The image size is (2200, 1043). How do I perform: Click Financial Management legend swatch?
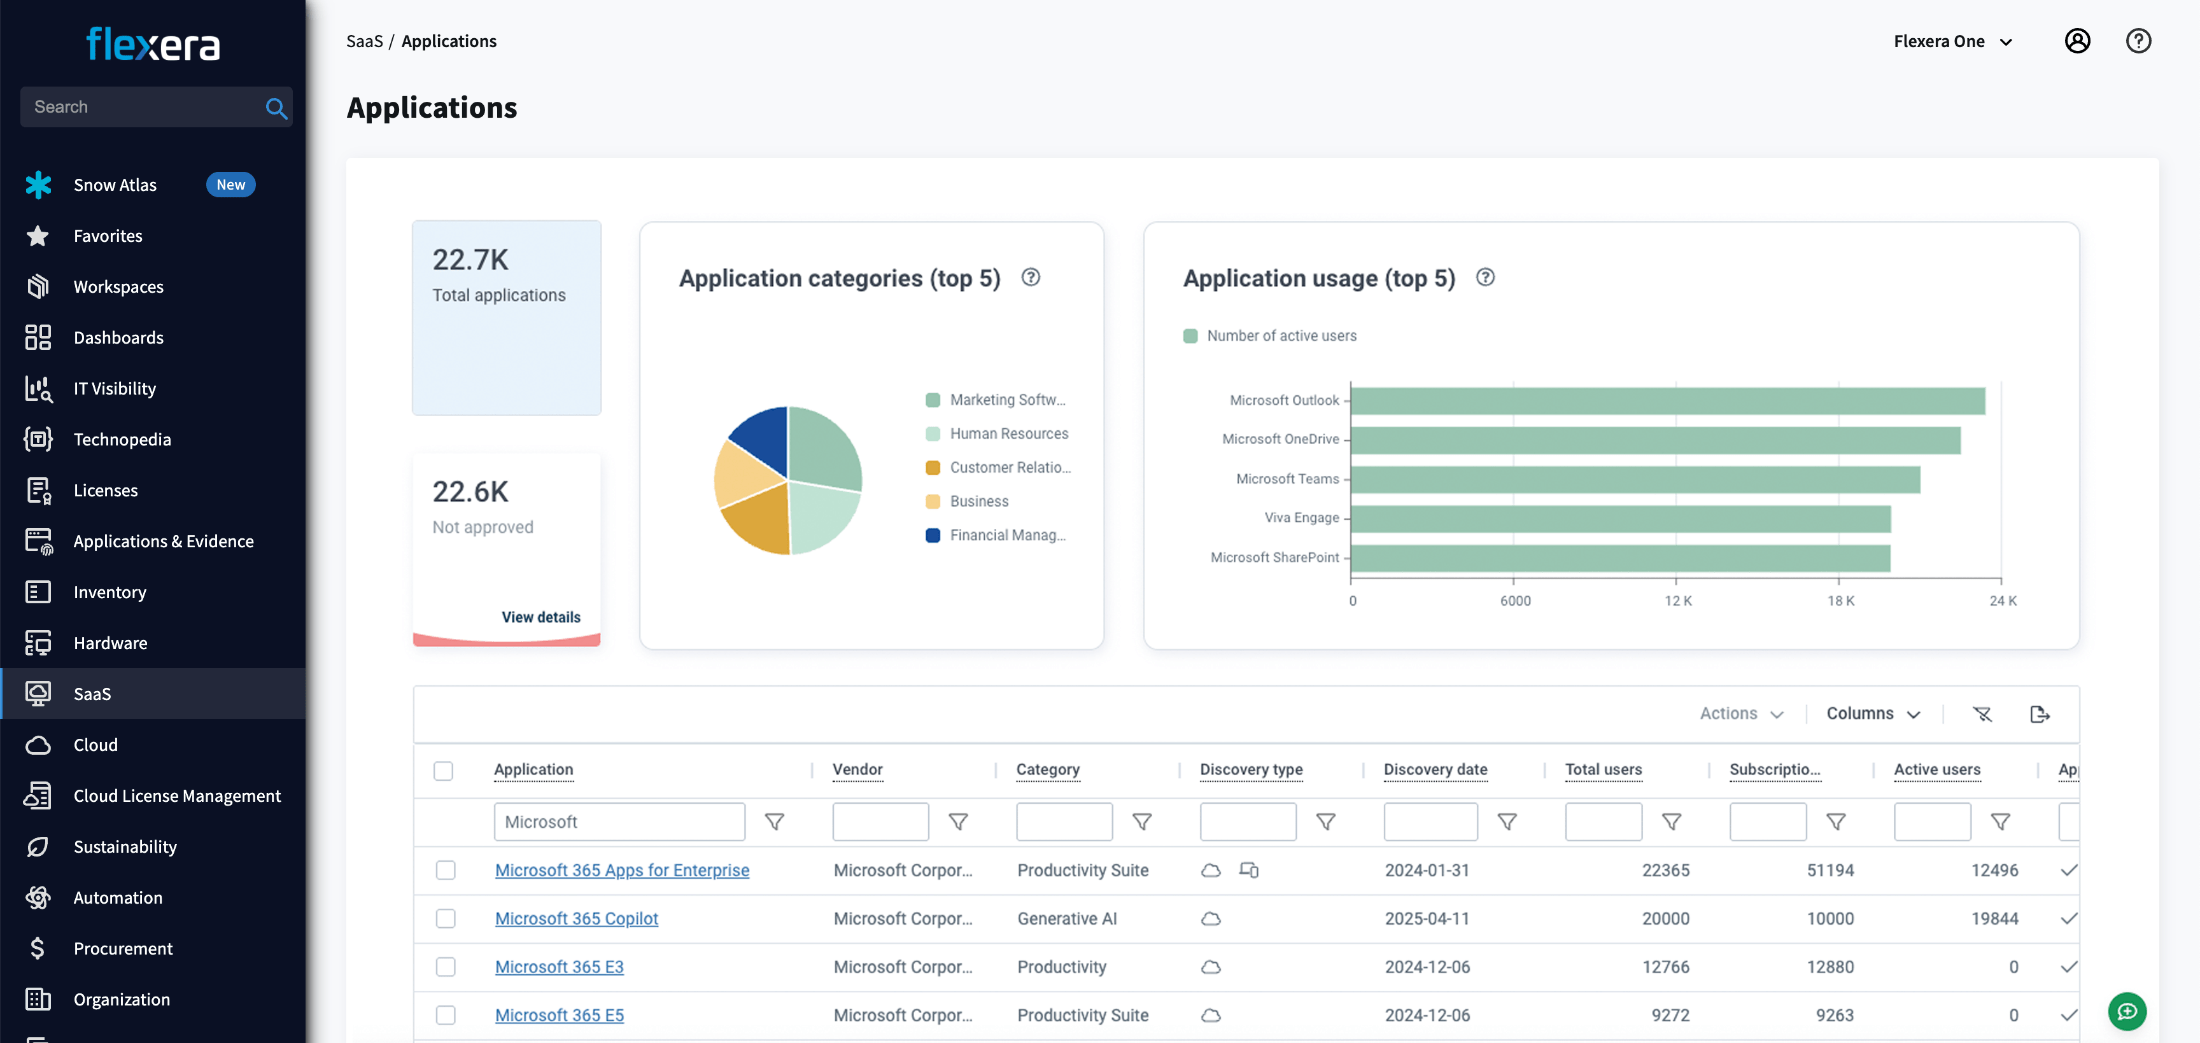click(x=933, y=536)
